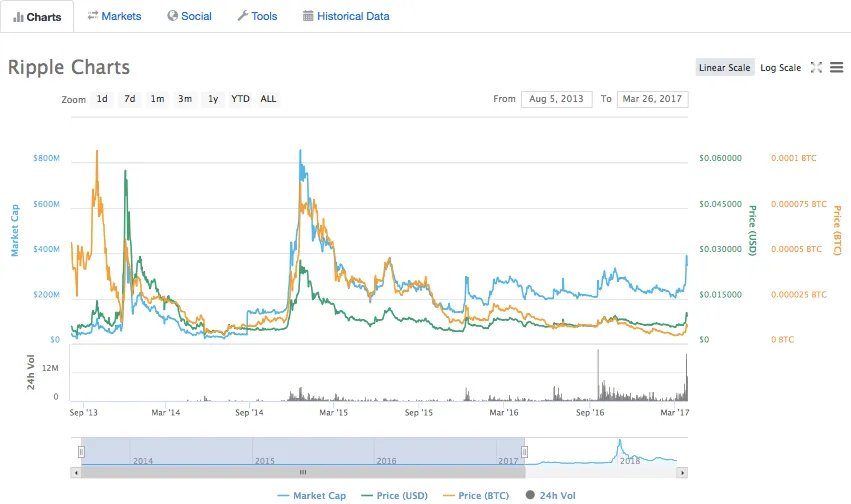Screen dimensions: 851x504
Task: Click the Sep '16 x-axis label
Action: 590,412
